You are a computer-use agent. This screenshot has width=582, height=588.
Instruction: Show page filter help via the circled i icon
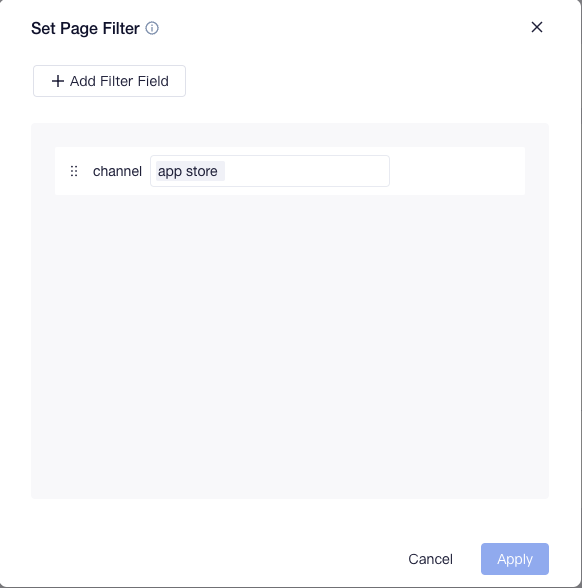[x=152, y=28]
